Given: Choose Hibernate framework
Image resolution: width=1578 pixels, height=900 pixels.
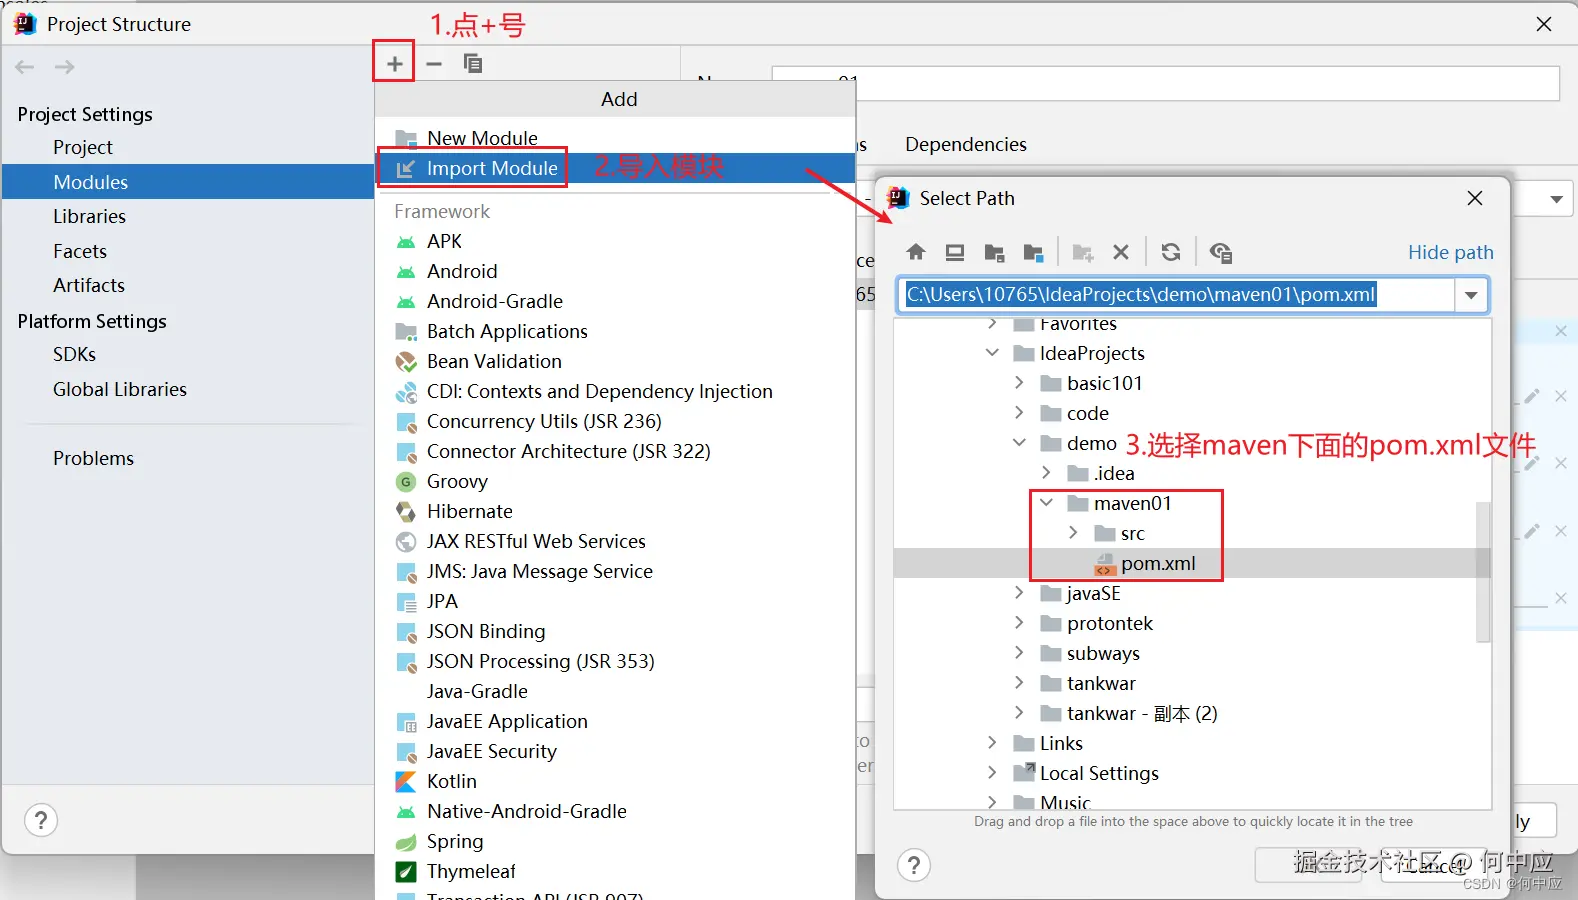Looking at the screenshot, I should point(469,511).
